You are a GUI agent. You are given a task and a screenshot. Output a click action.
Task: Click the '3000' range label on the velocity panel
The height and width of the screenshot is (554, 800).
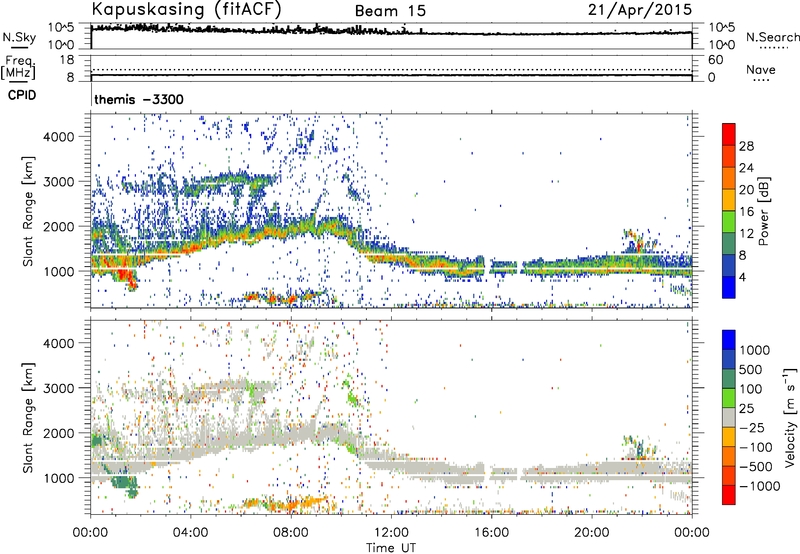(x=58, y=388)
